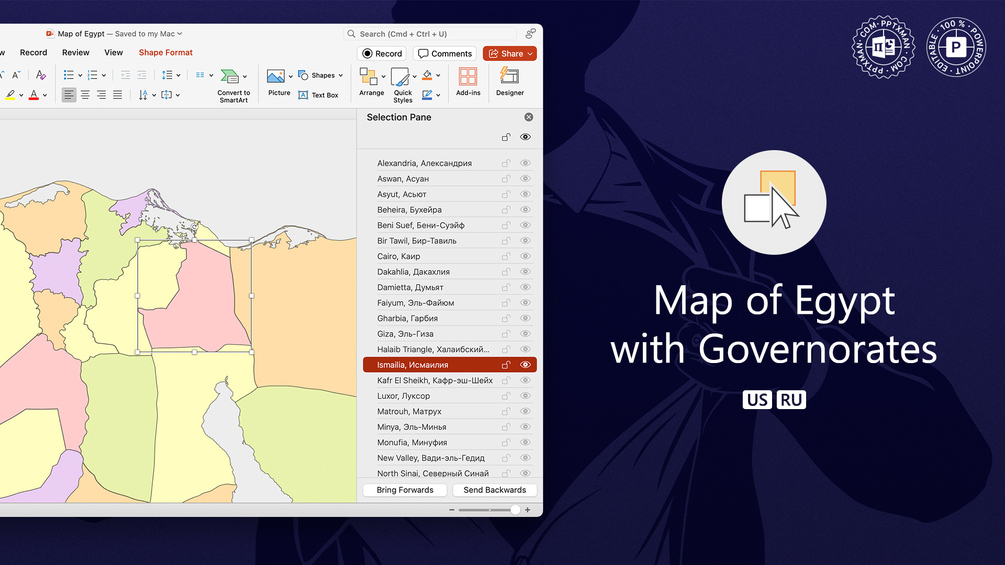Hide the Alexandria object
The width and height of the screenshot is (1005, 565).
(526, 163)
